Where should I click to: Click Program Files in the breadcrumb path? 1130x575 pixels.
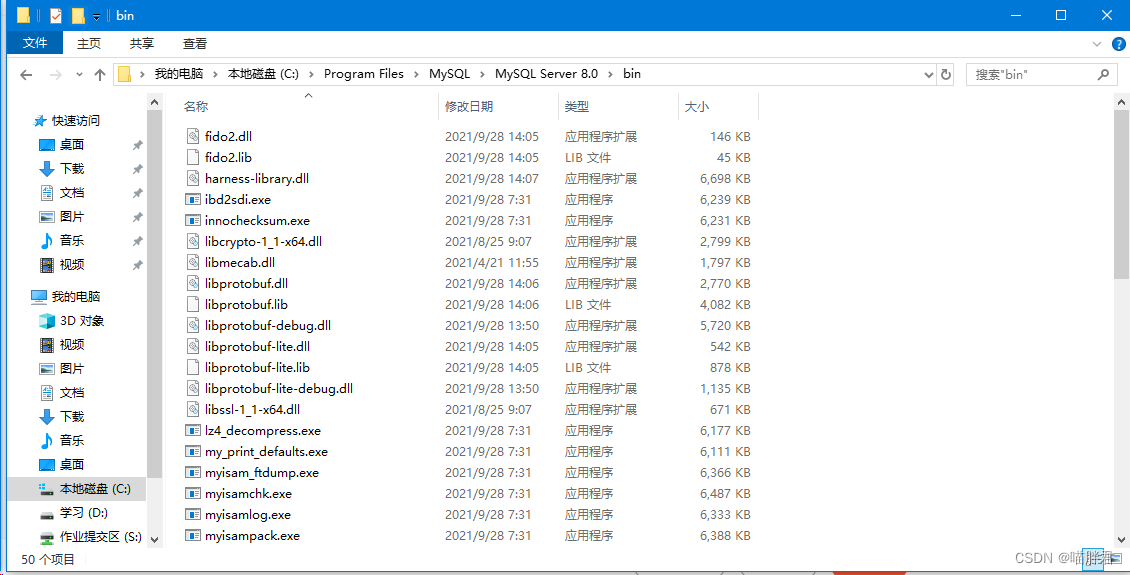tap(364, 73)
